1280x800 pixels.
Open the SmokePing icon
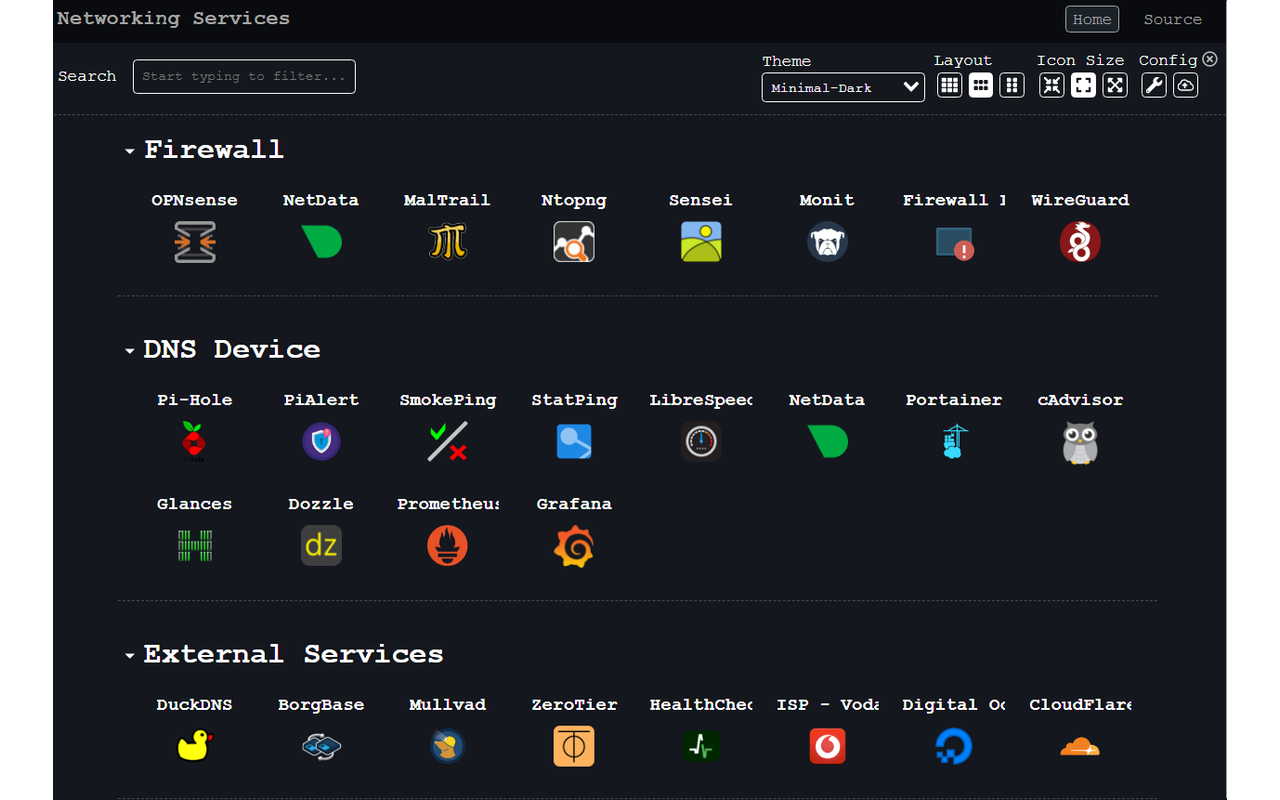(447, 441)
